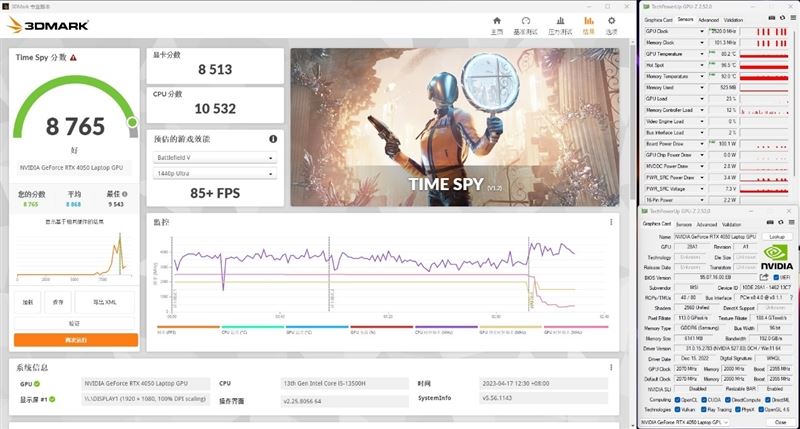800x429 pixels.
Task: Open hamburger menu in GPU-Z Sensors window
Action: [x=793, y=18]
